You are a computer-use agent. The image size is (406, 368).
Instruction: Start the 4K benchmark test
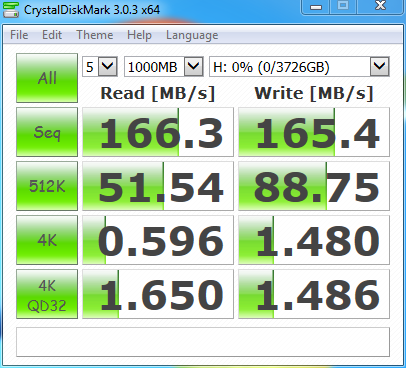pos(47,240)
